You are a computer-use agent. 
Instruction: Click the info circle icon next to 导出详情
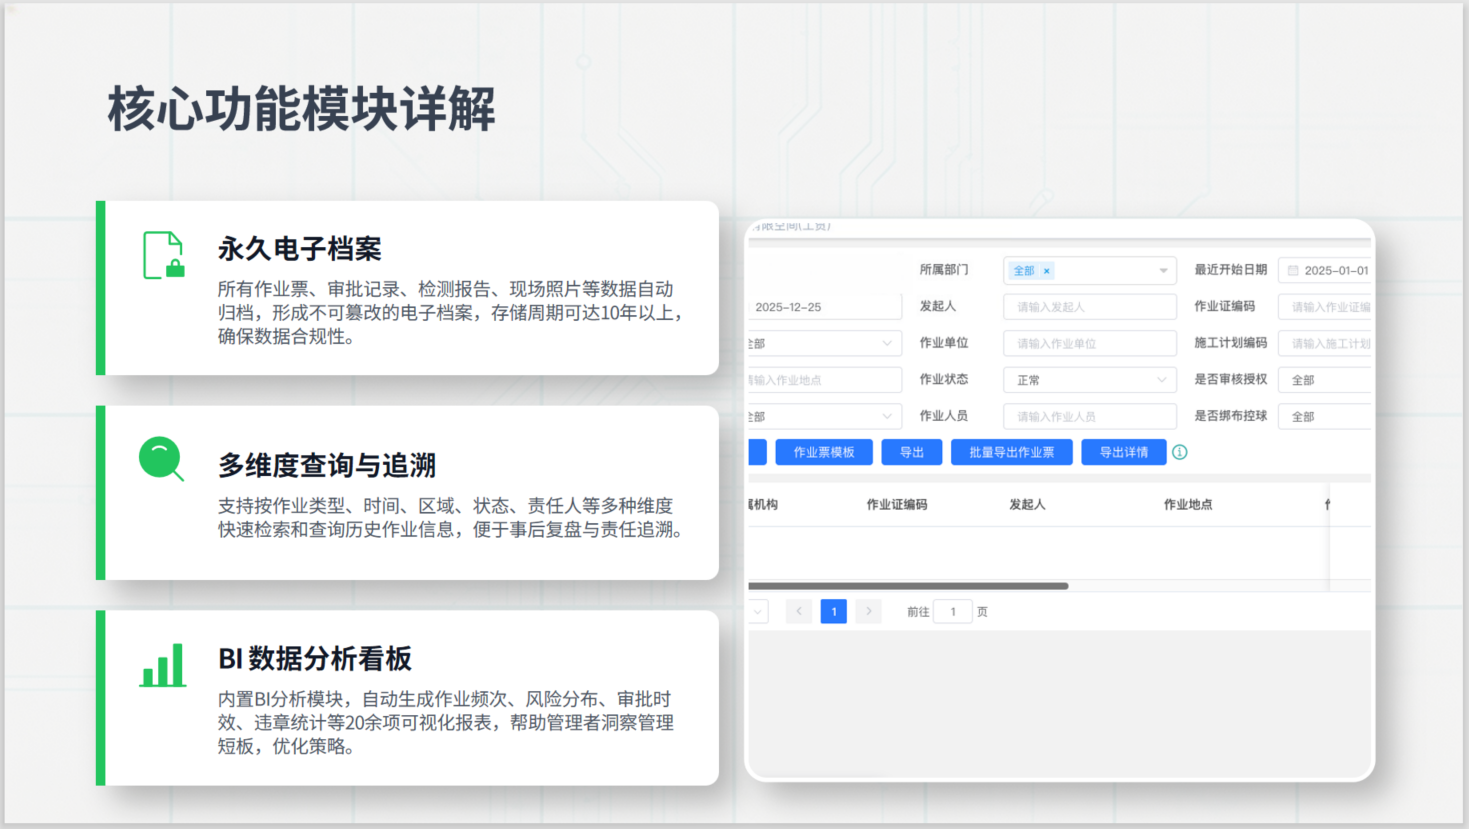(x=1180, y=452)
